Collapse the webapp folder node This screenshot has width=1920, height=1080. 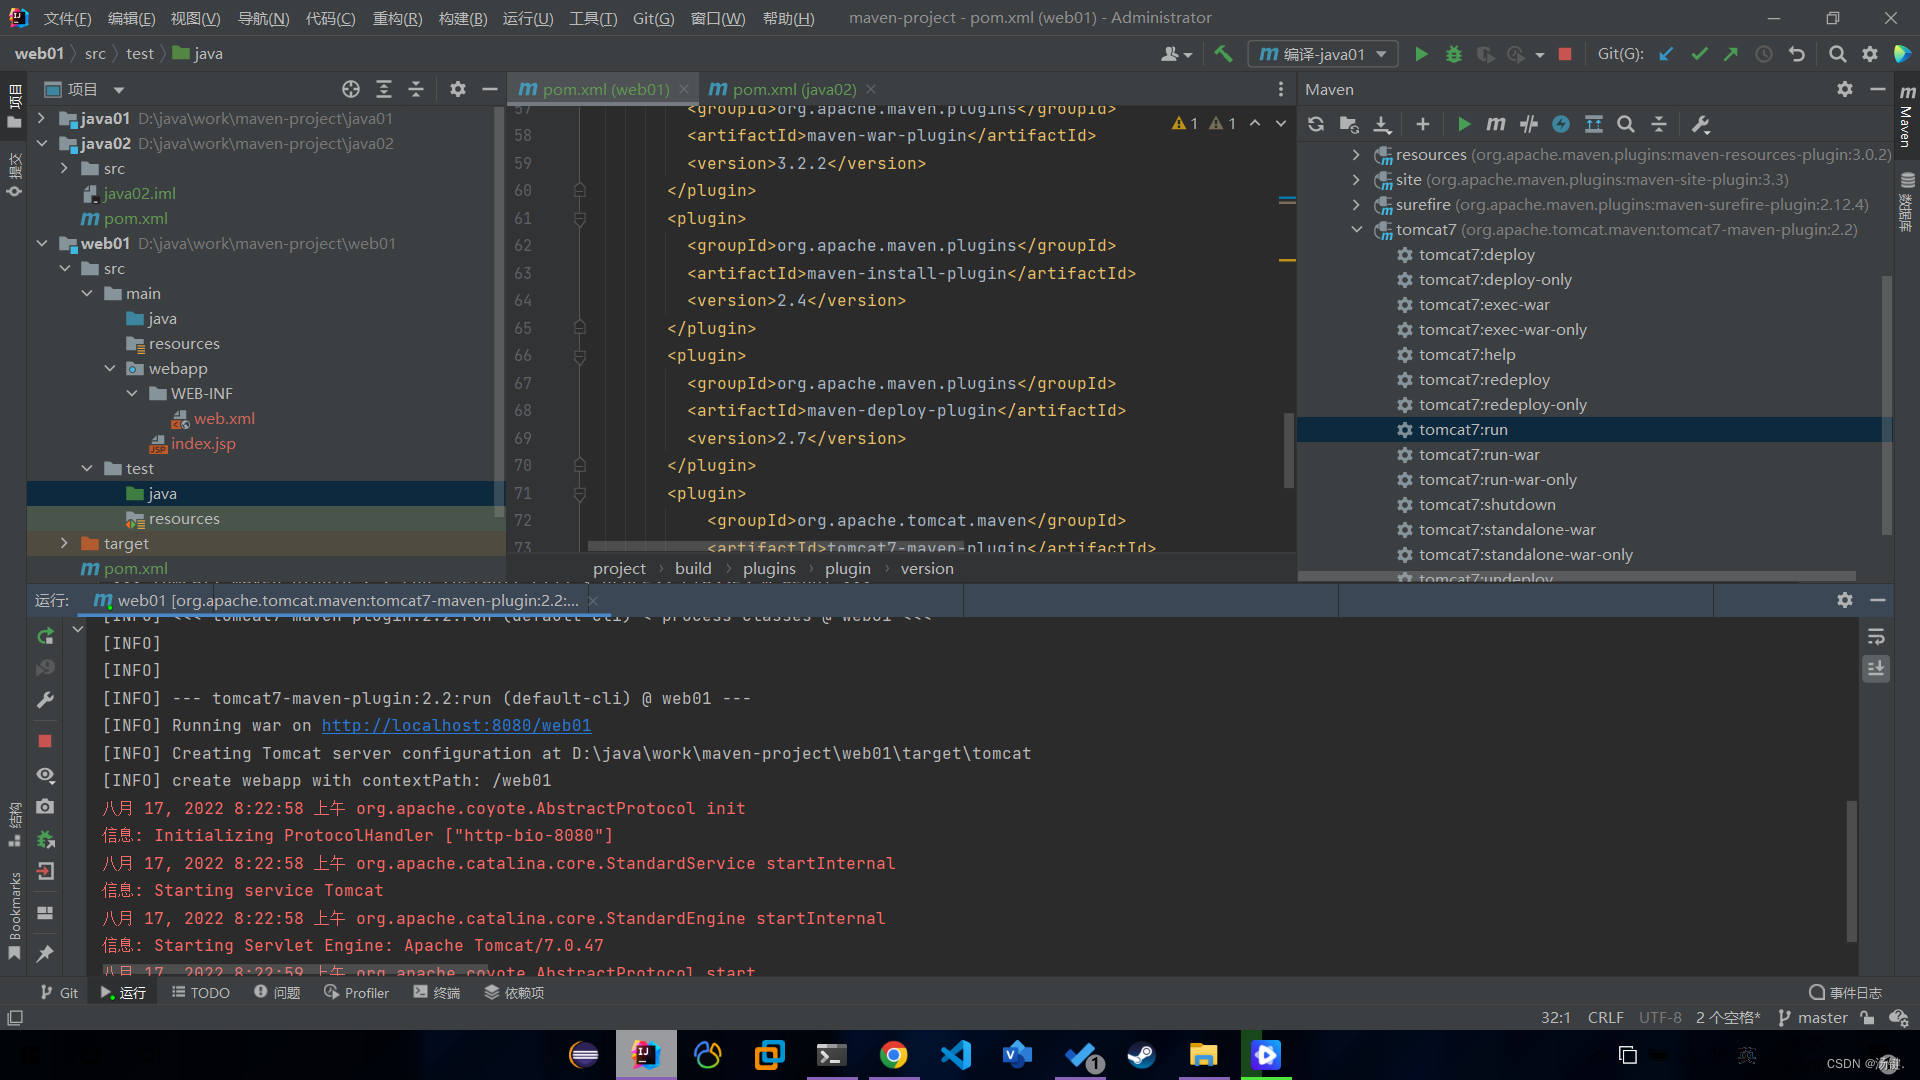pos(110,368)
